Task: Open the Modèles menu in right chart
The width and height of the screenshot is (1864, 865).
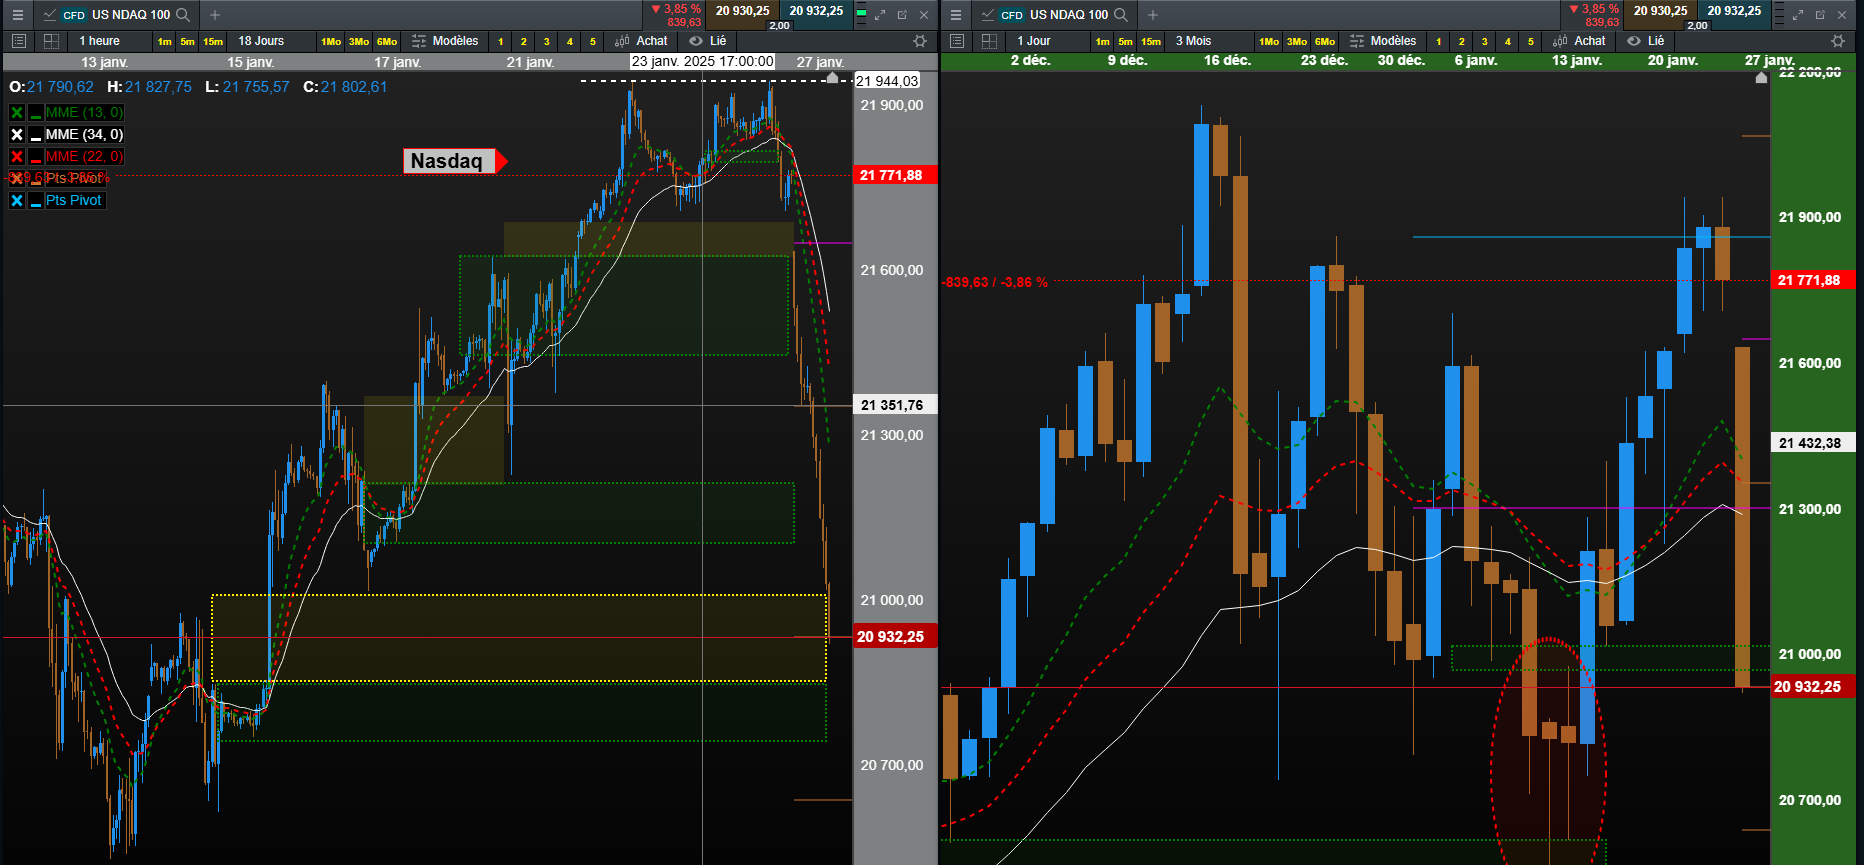Action: pyautogui.click(x=1383, y=41)
